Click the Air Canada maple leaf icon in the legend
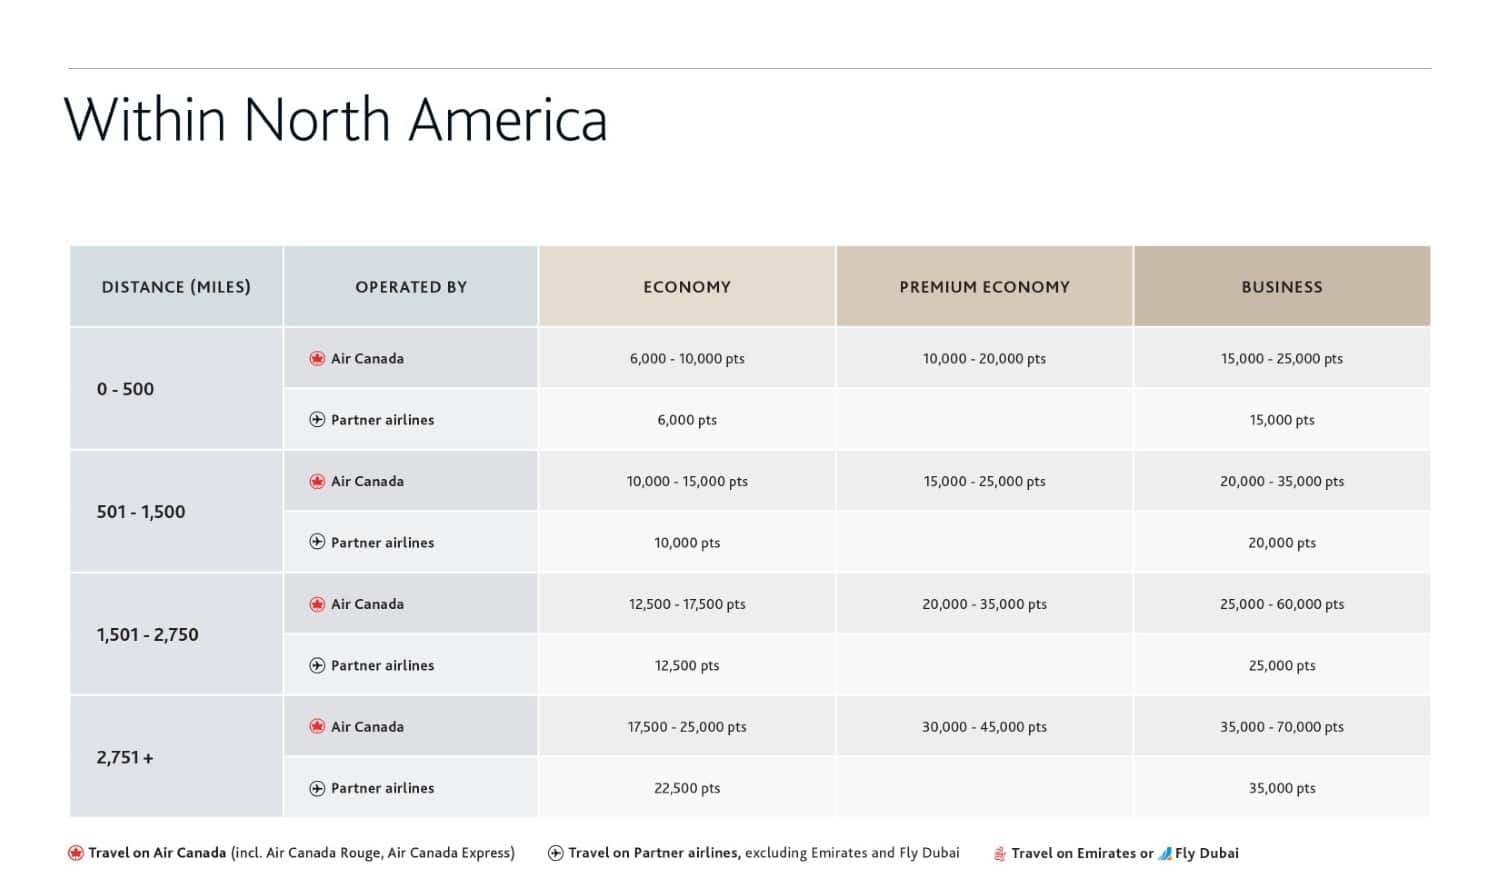Viewport: 1500px width, 880px height. [74, 853]
